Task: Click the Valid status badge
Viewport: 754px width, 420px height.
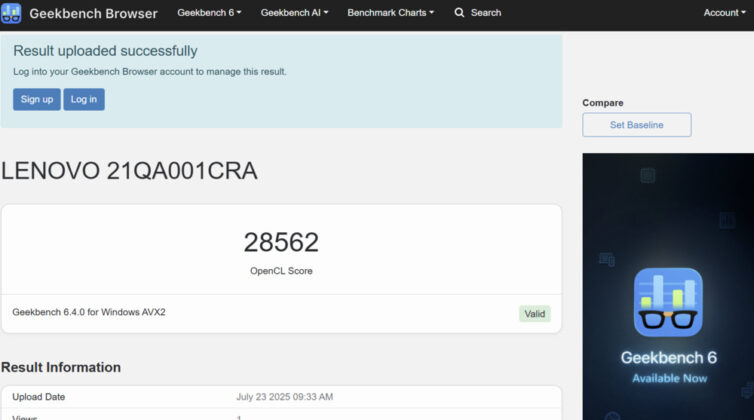Action: click(x=535, y=314)
